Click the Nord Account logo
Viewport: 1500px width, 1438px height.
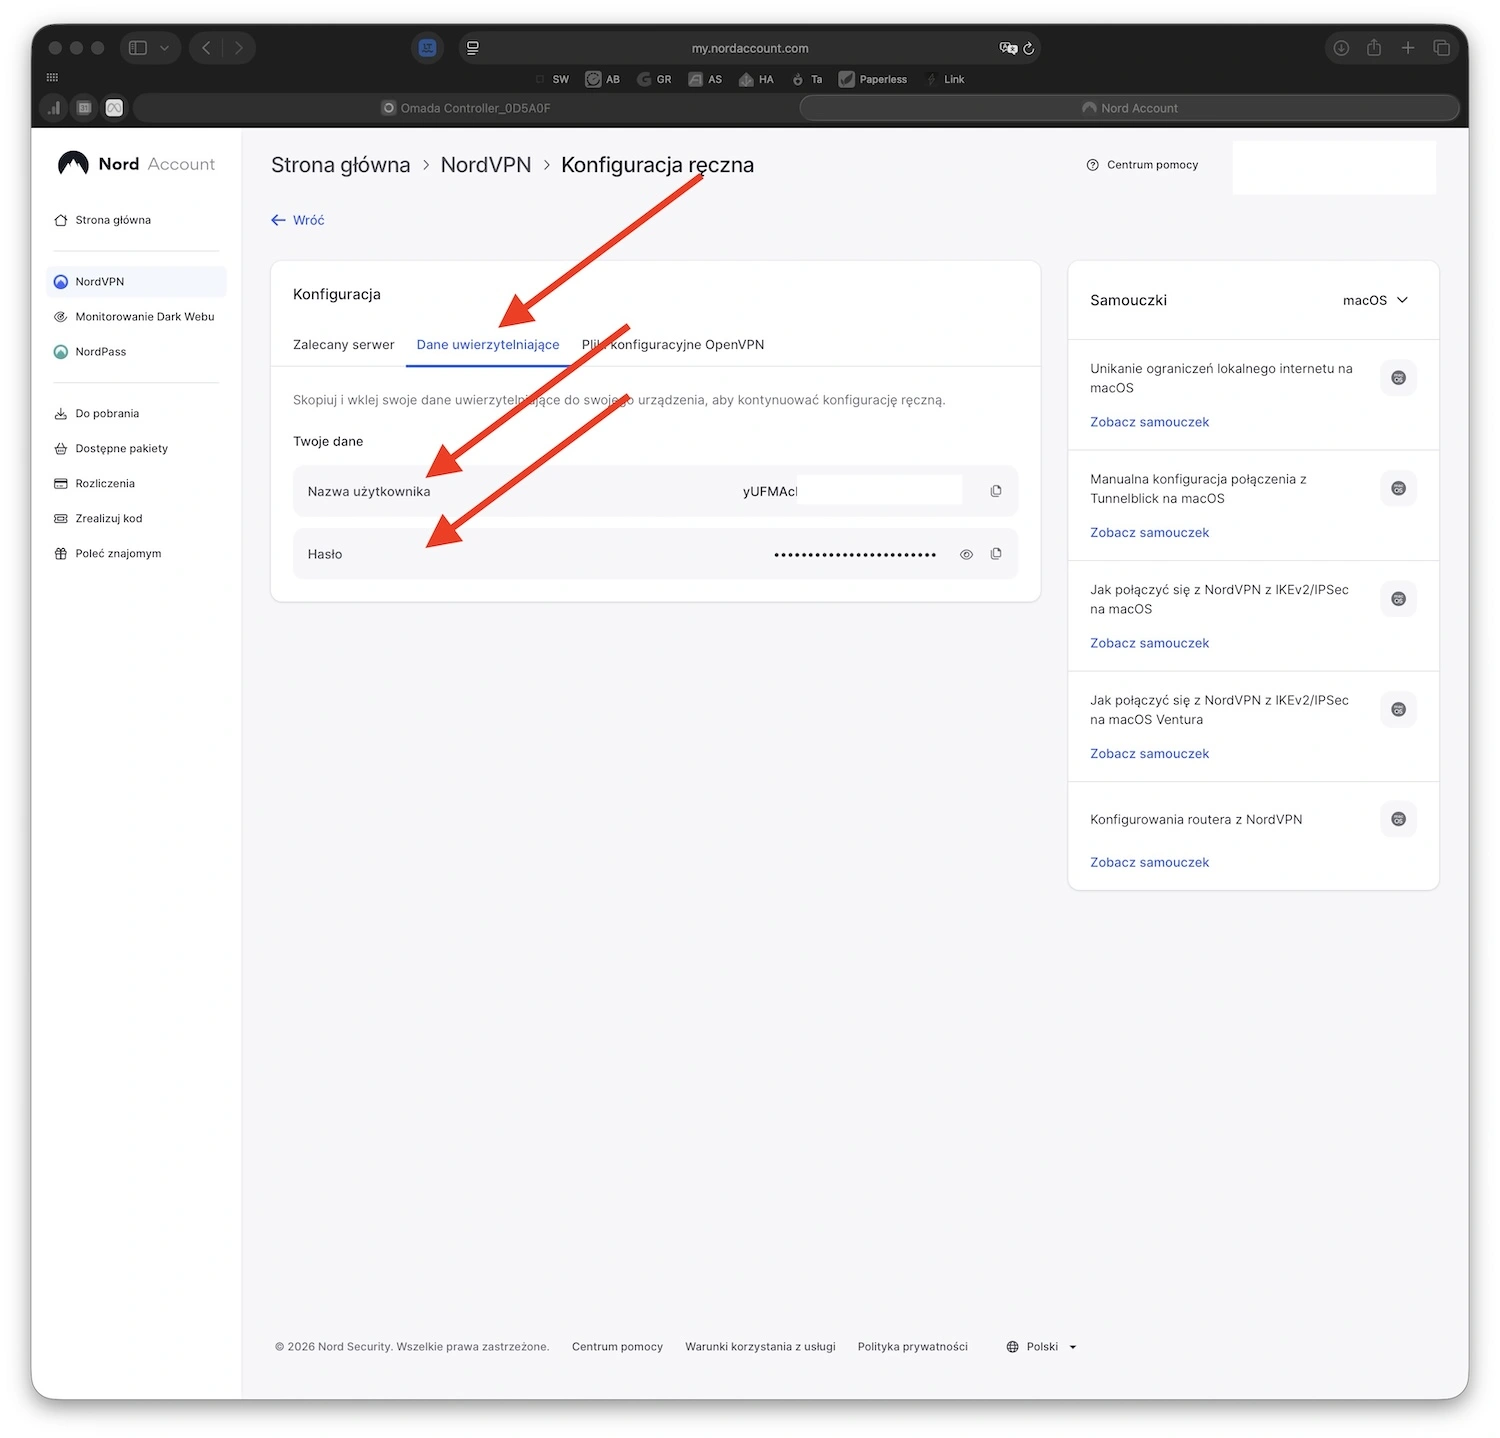(136, 164)
